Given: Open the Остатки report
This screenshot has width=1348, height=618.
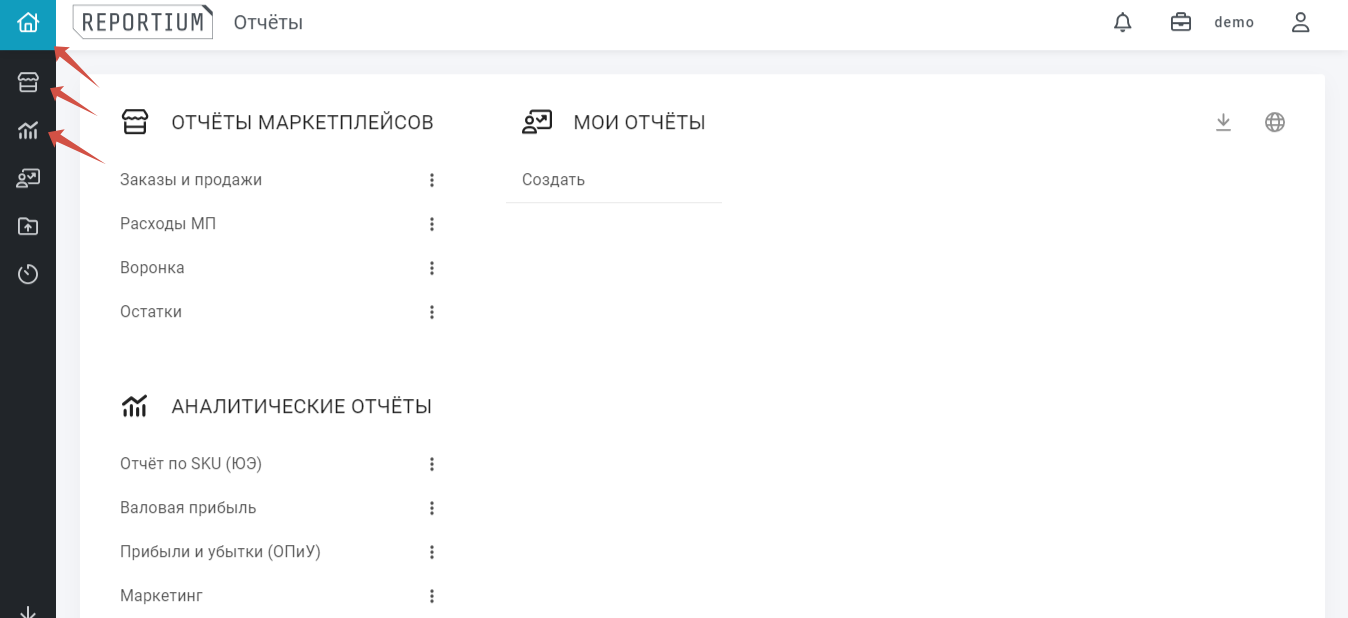Looking at the screenshot, I should (151, 312).
